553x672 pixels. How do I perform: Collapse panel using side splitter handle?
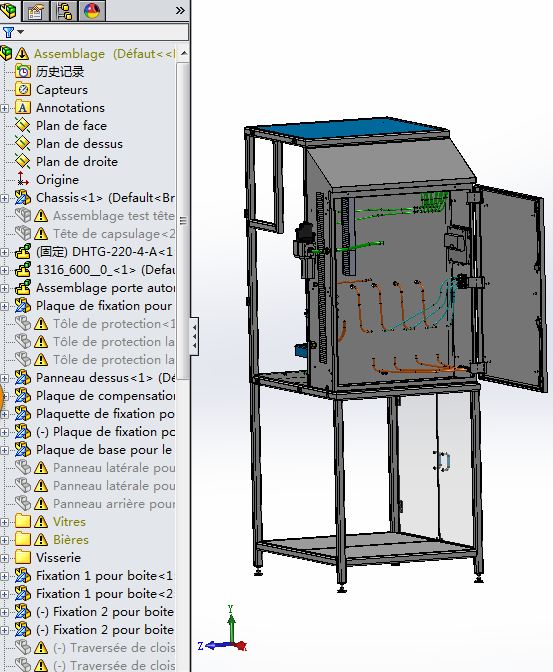click(x=194, y=336)
